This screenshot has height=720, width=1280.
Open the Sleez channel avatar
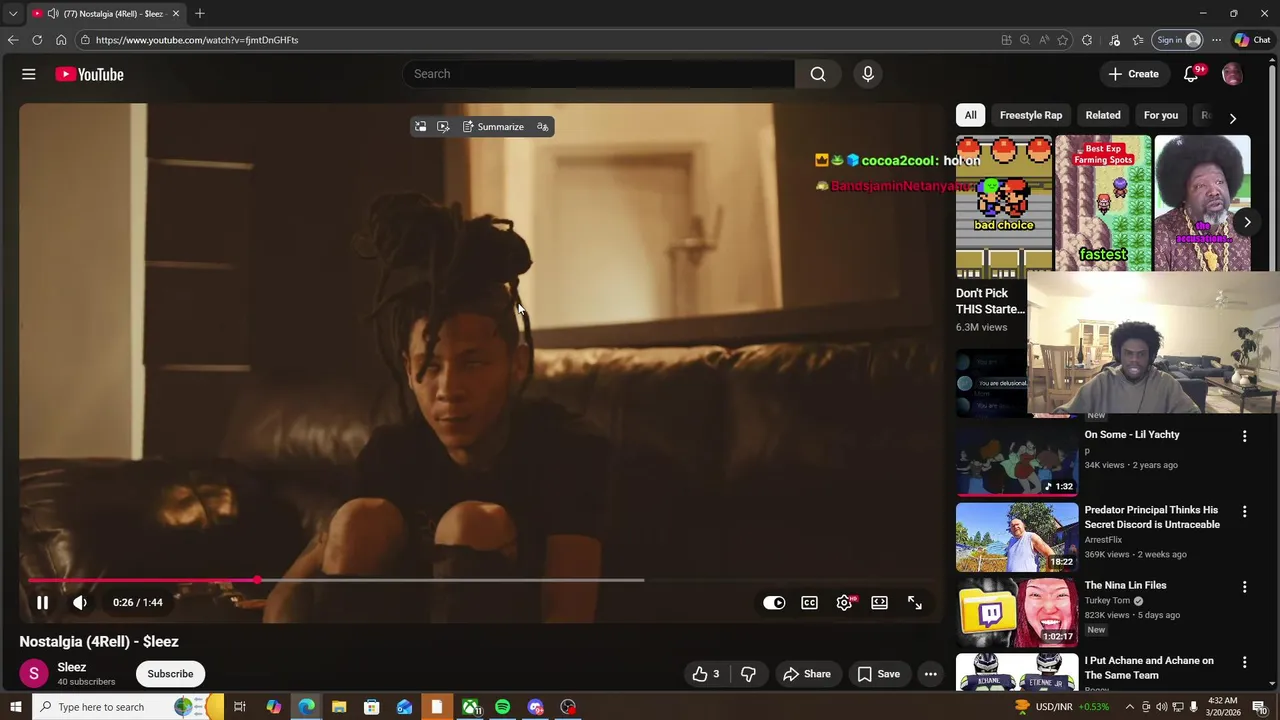pyautogui.click(x=34, y=674)
